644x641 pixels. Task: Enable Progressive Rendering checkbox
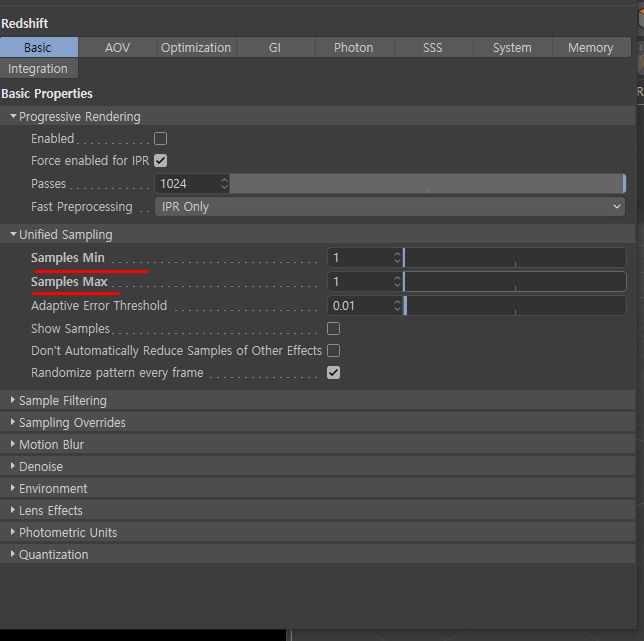[161, 139]
